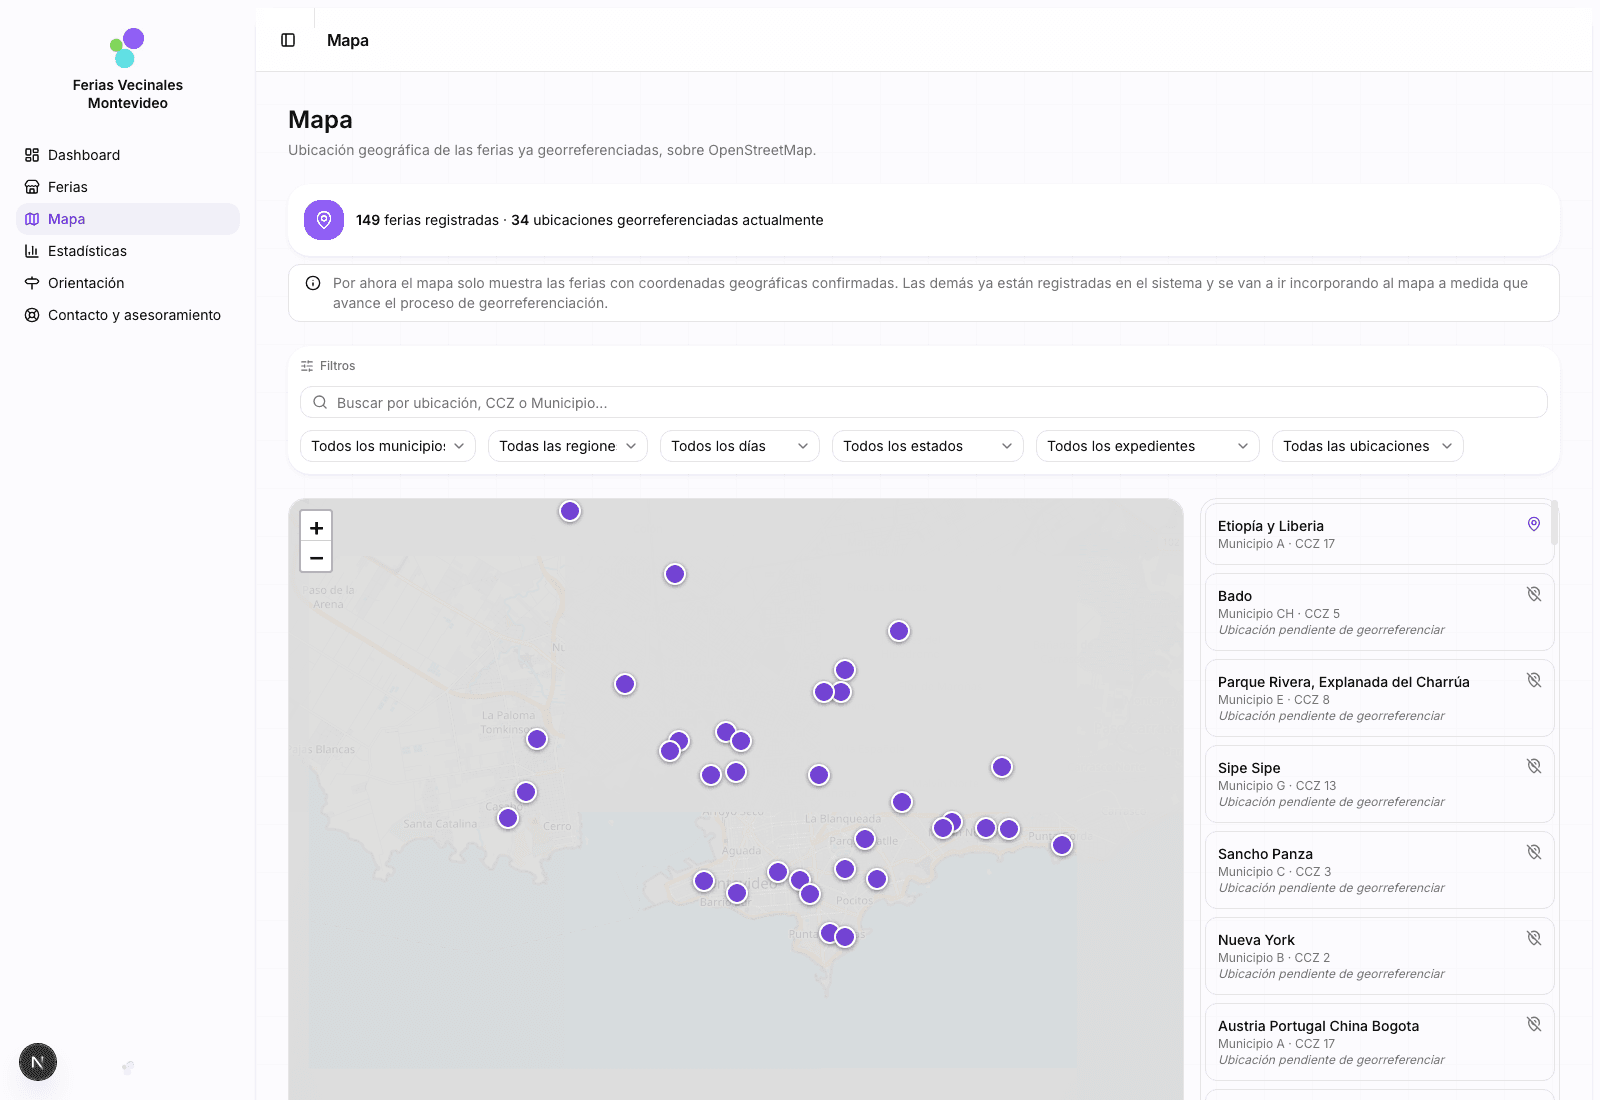Viewport: 1600px width, 1100px height.
Task: Click the pin-off icon on Bado card
Action: (x=1534, y=594)
